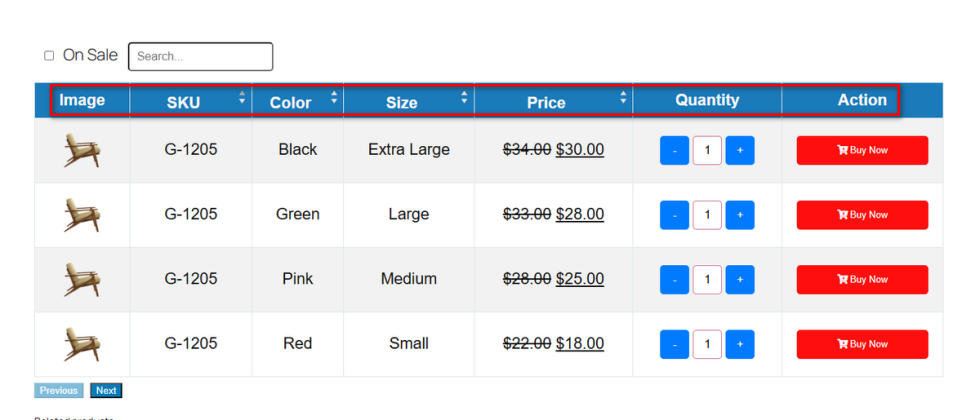Click Buy Now for the Green variant

(862, 215)
